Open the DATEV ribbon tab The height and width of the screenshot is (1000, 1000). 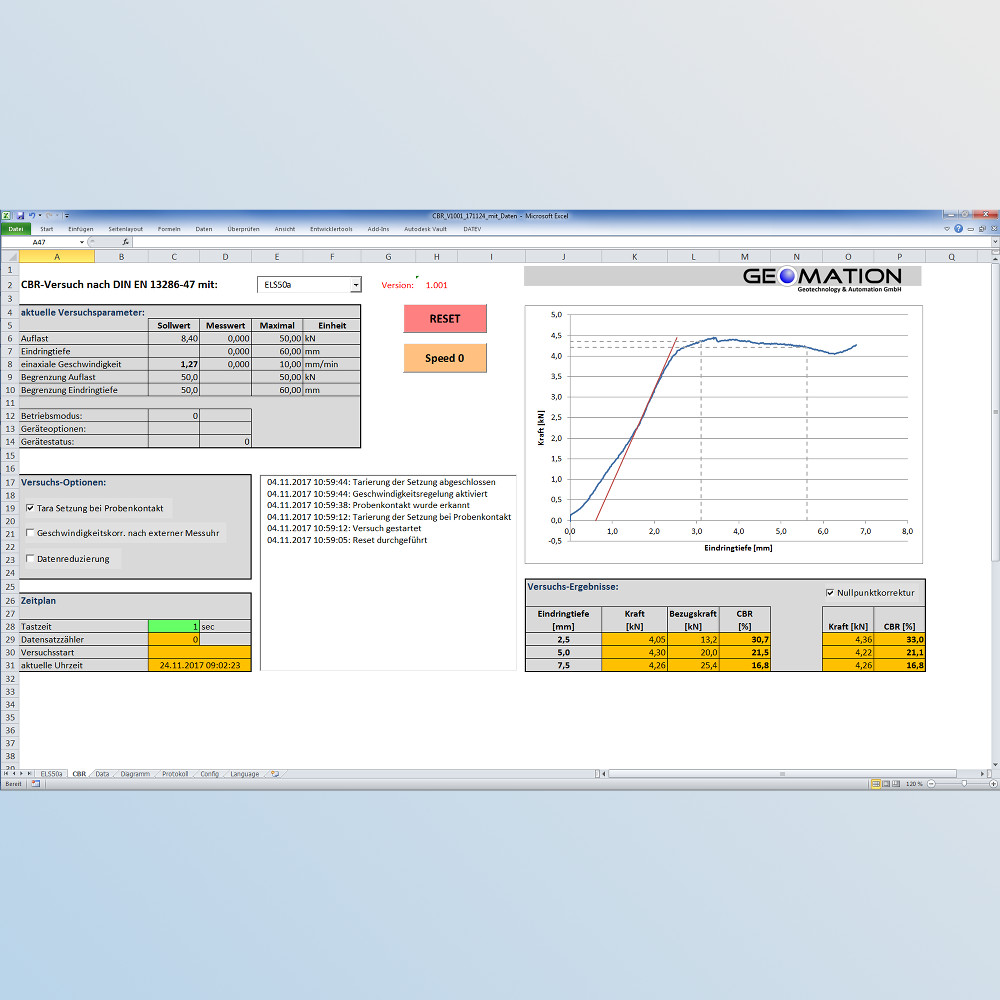tap(472, 229)
